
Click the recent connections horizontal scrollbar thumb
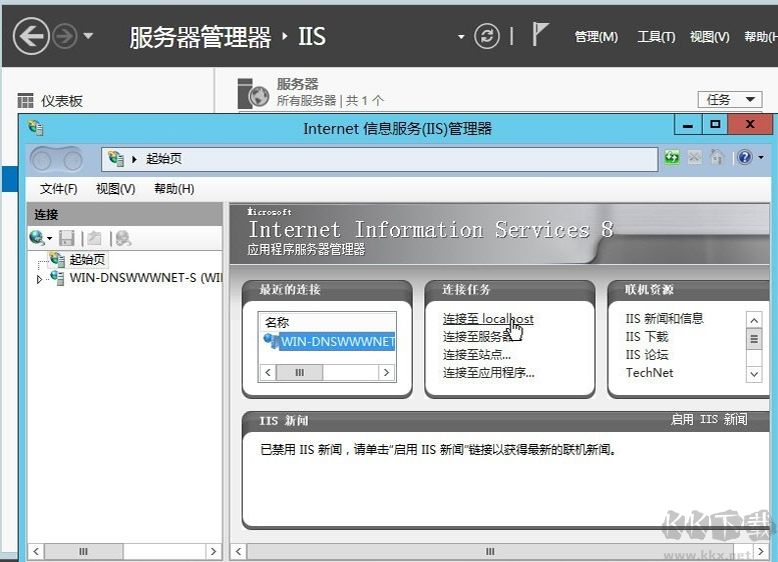[299, 373]
